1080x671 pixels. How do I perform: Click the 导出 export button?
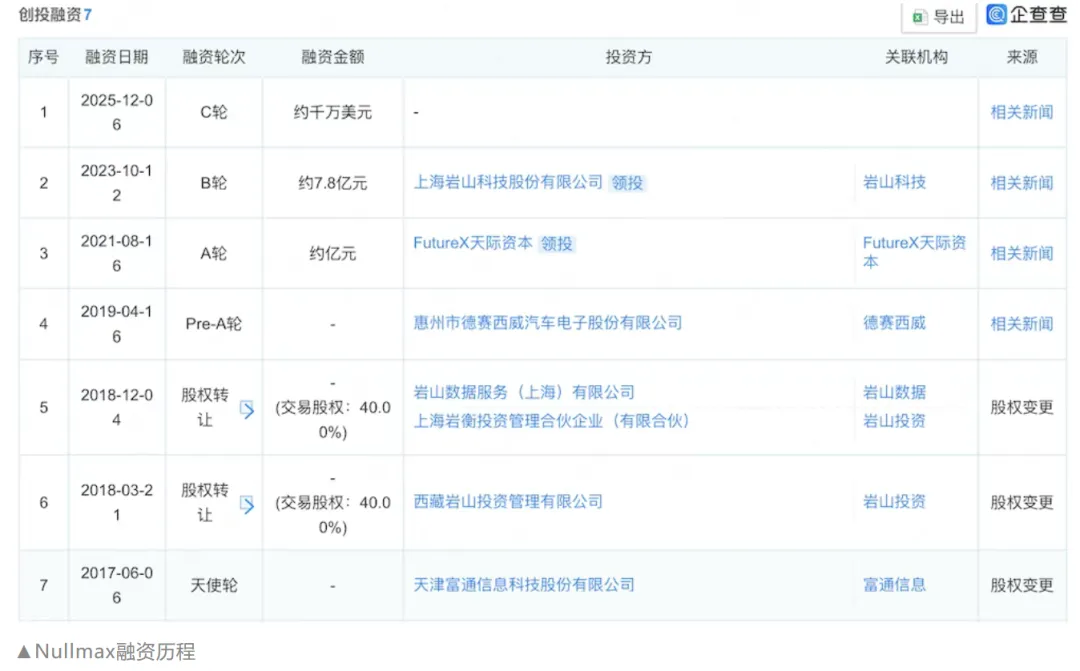[938, 17]
